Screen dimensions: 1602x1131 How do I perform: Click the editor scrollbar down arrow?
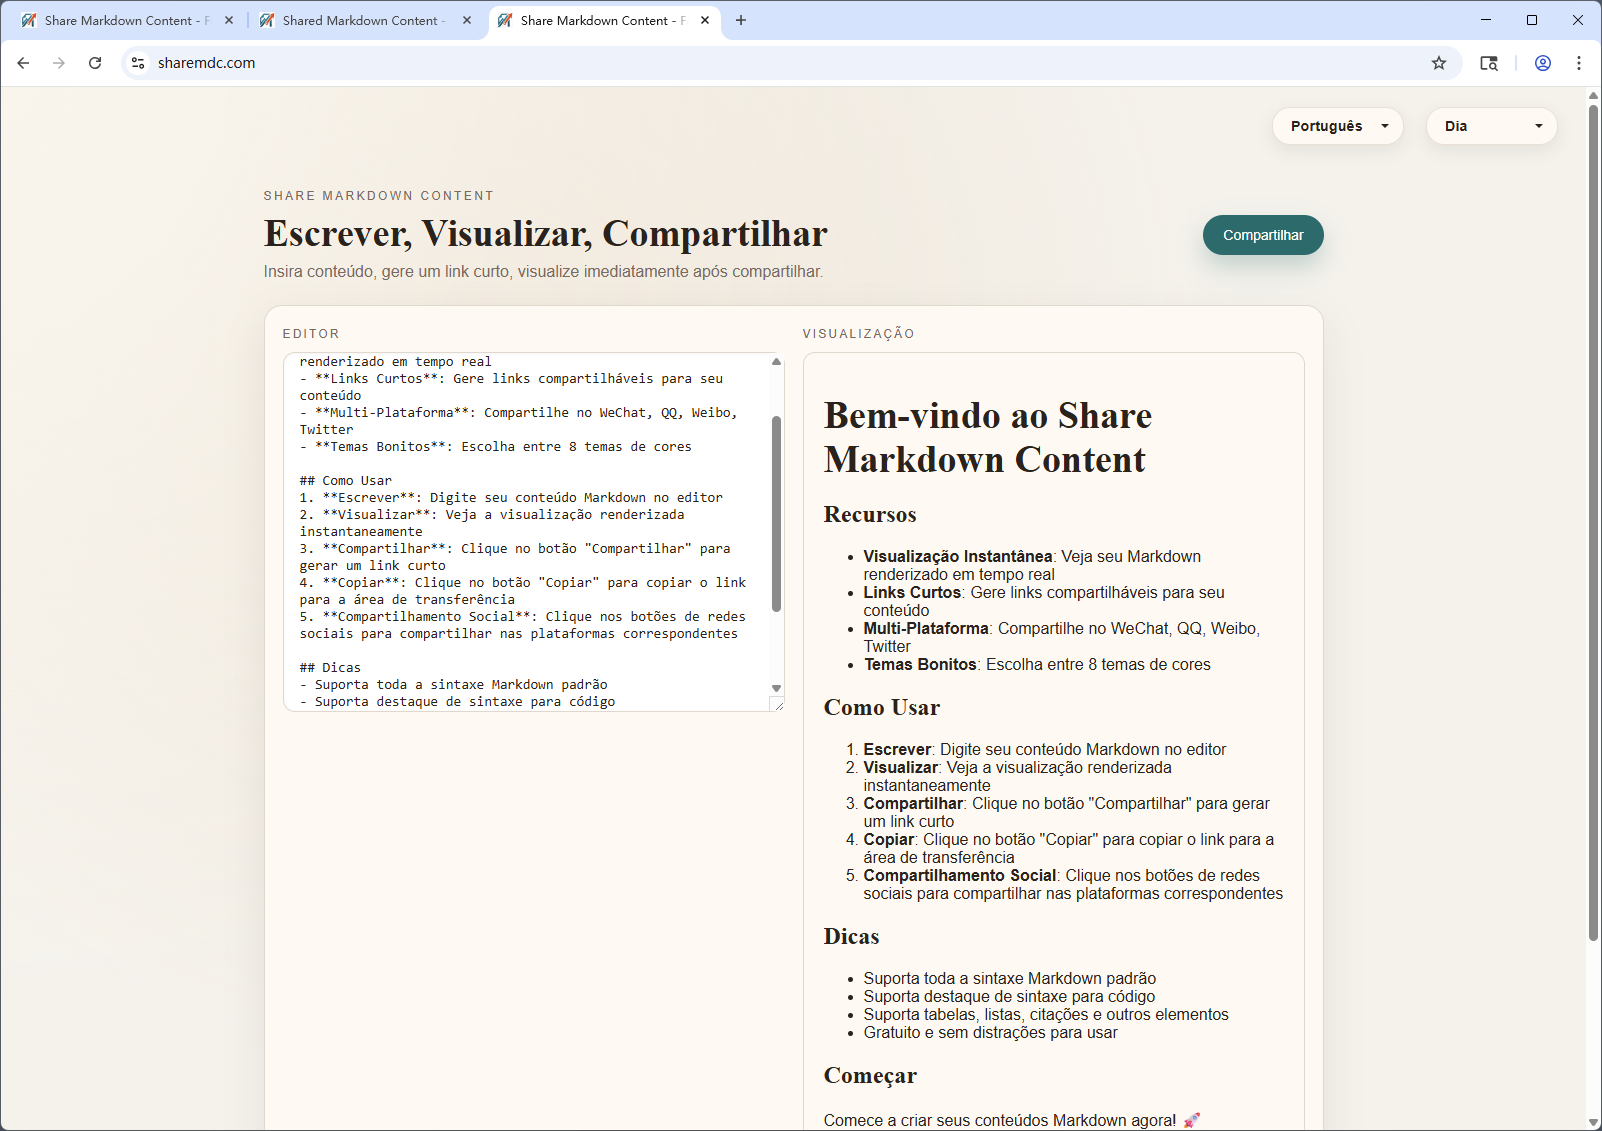(x=775, y=688)
